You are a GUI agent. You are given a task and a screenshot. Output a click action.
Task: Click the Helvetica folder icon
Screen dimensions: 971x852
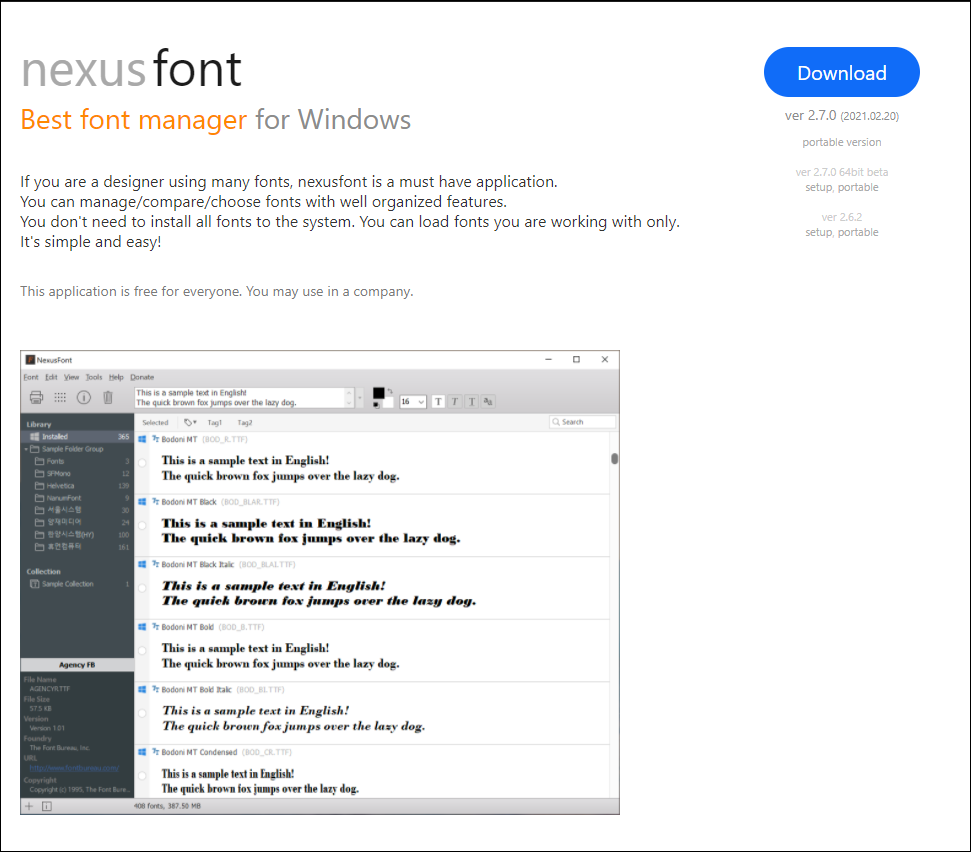click(x=40, y=485)
